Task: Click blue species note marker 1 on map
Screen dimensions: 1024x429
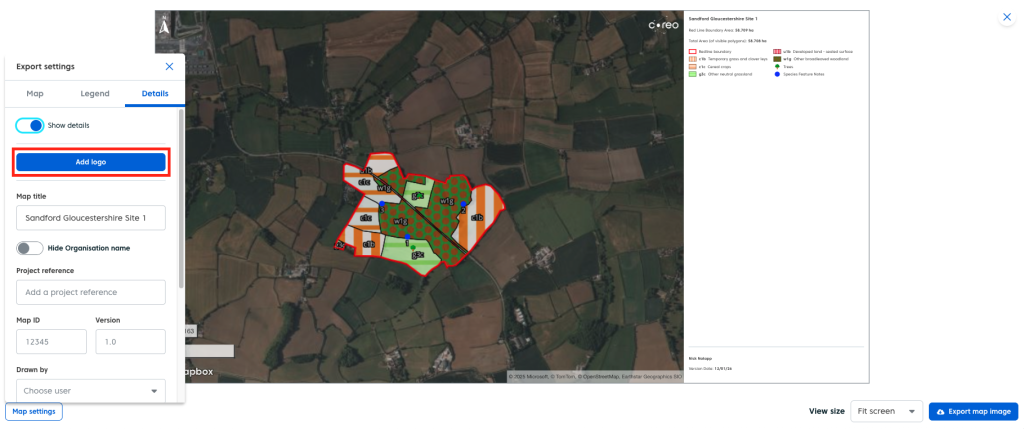Action: point(407,238)
